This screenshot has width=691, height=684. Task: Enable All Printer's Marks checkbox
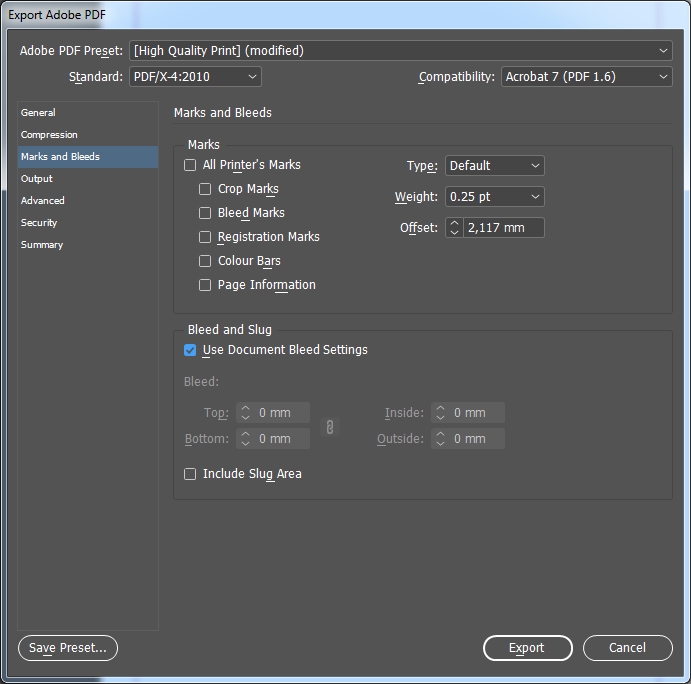[x=190, y=165]
